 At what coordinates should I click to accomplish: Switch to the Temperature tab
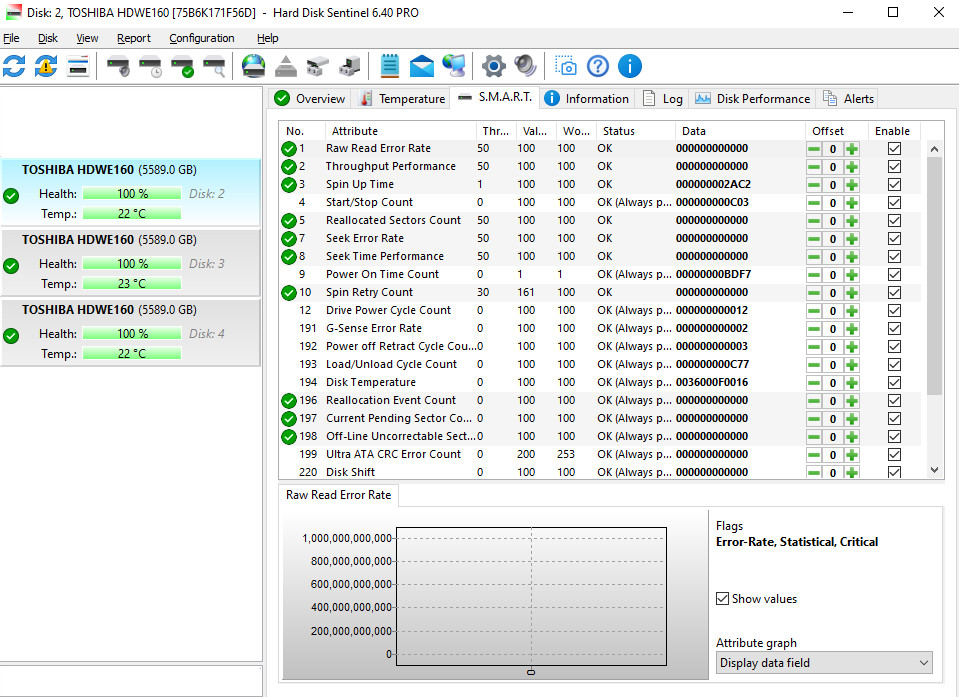click(x=402, y=98)
